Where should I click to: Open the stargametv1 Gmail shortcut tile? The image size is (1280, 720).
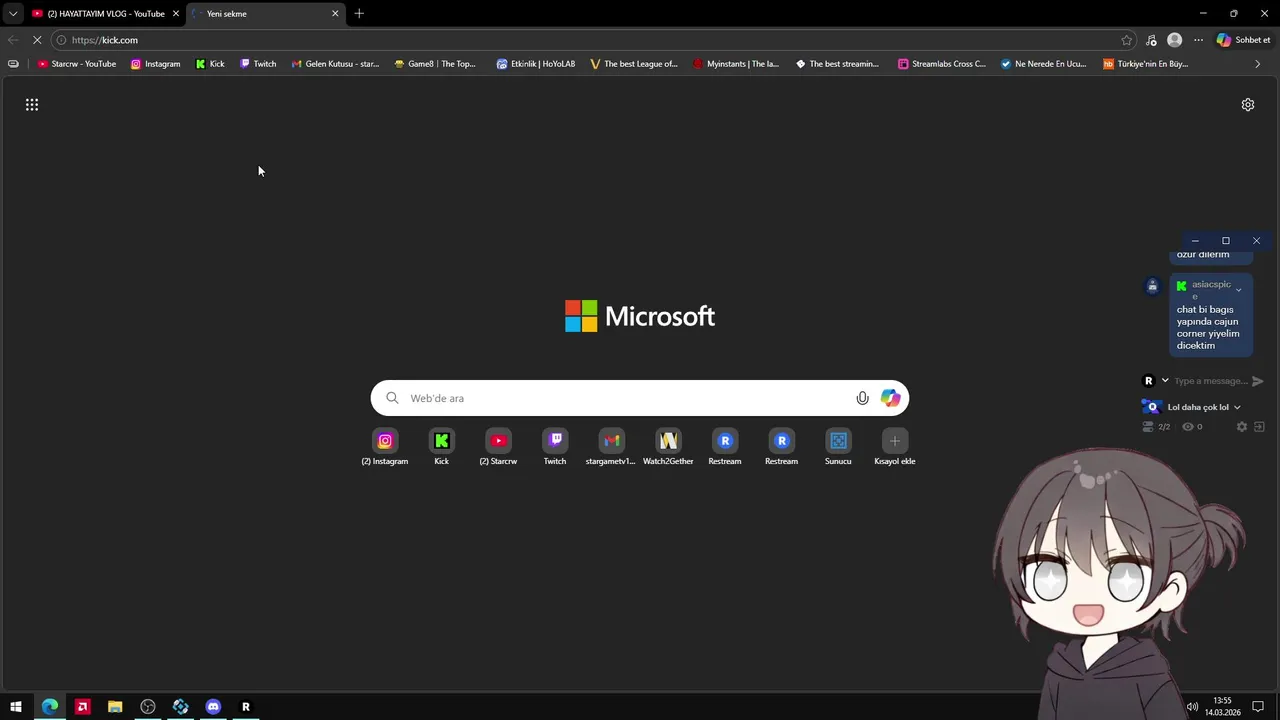pyautogui.click(x=611, y=447)
